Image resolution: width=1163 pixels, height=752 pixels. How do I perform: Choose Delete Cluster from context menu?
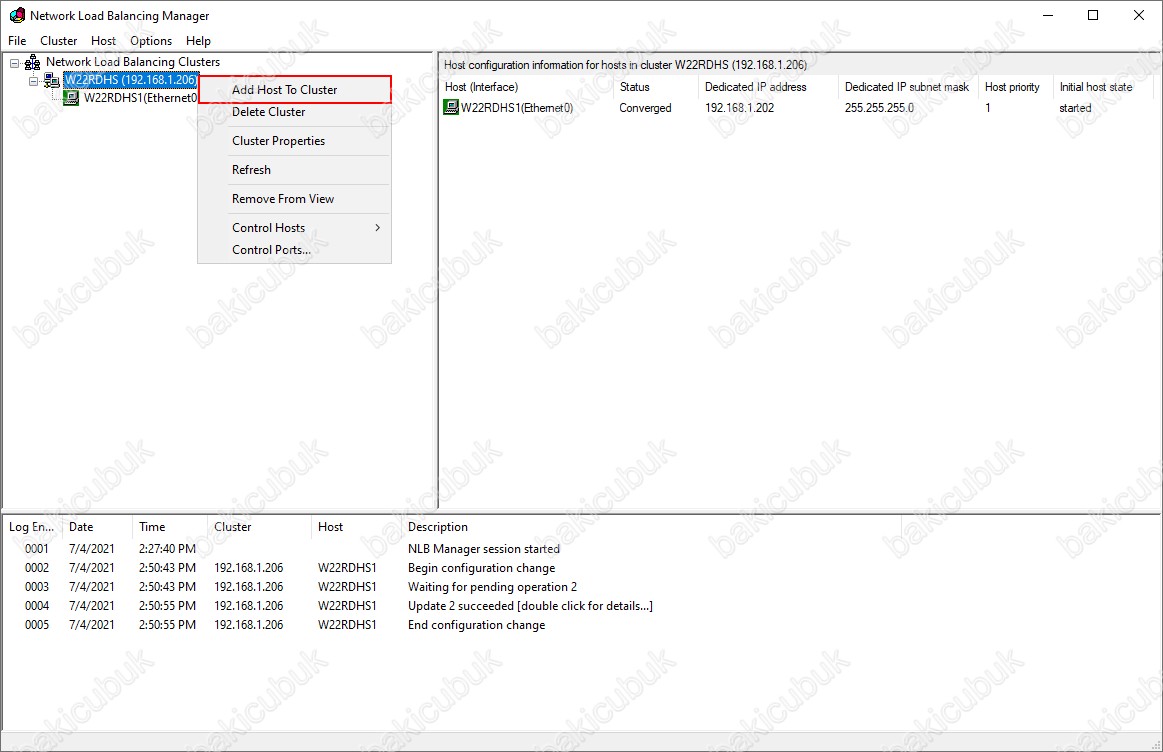point(269,112)
